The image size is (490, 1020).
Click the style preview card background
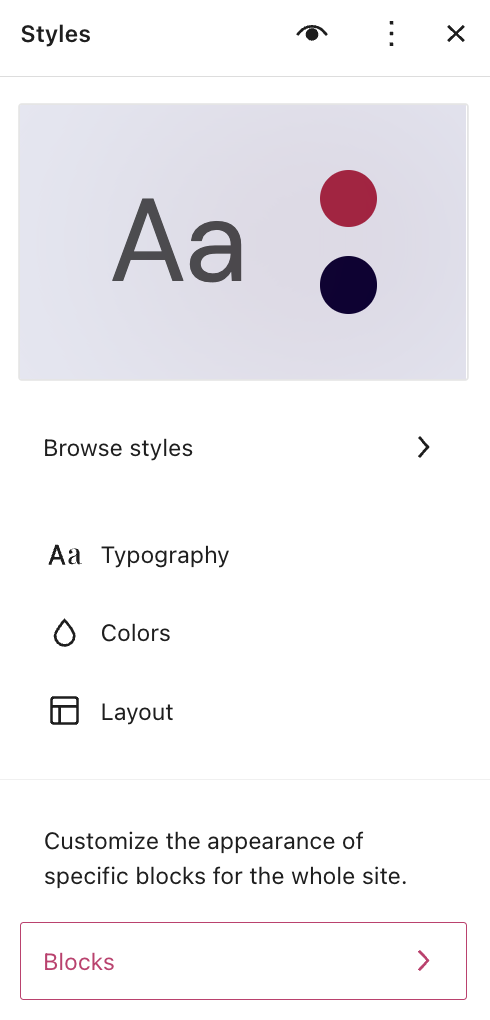243,241
